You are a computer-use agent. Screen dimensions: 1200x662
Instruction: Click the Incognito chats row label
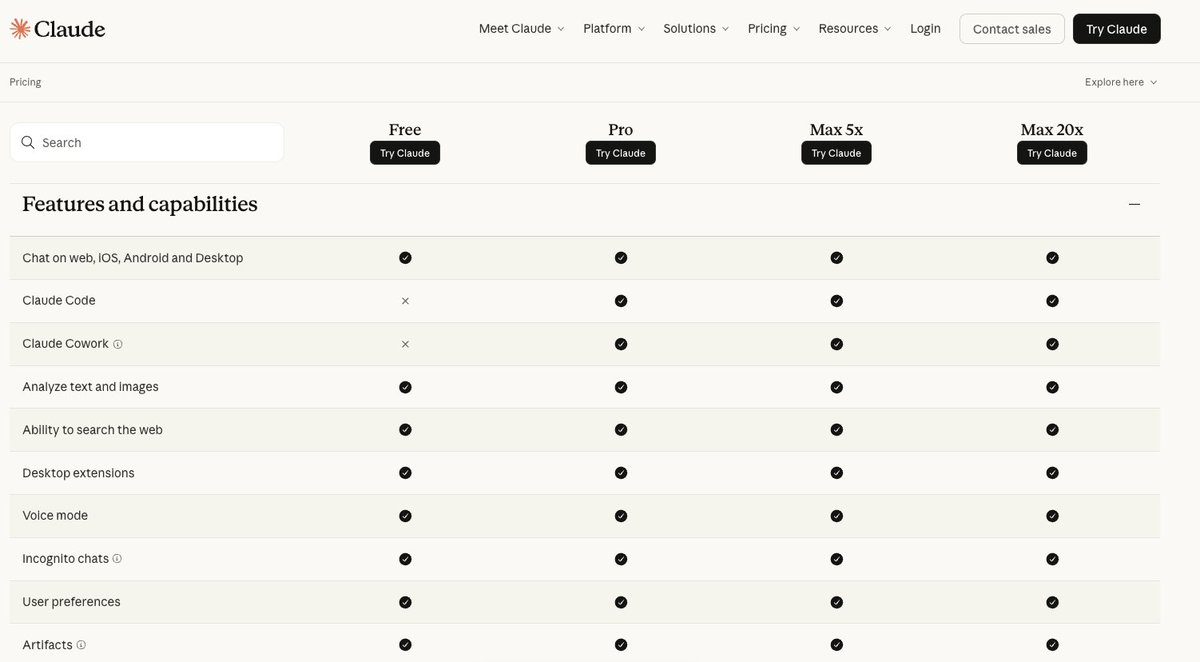click(x=65, y=559)
